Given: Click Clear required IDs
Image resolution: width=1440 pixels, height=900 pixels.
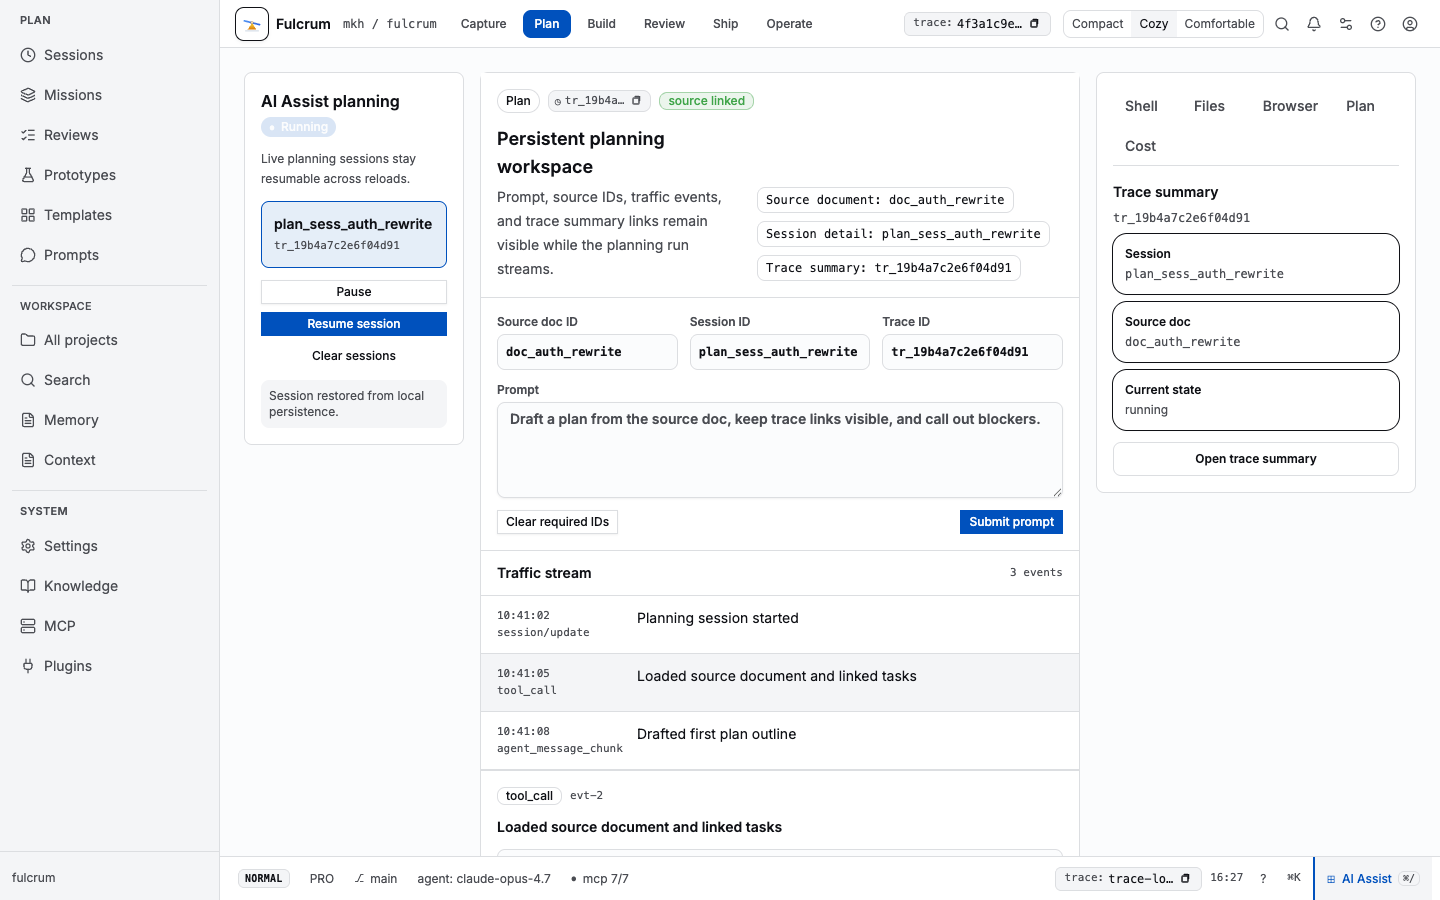Looking at the screenshot, I should 557,522.
